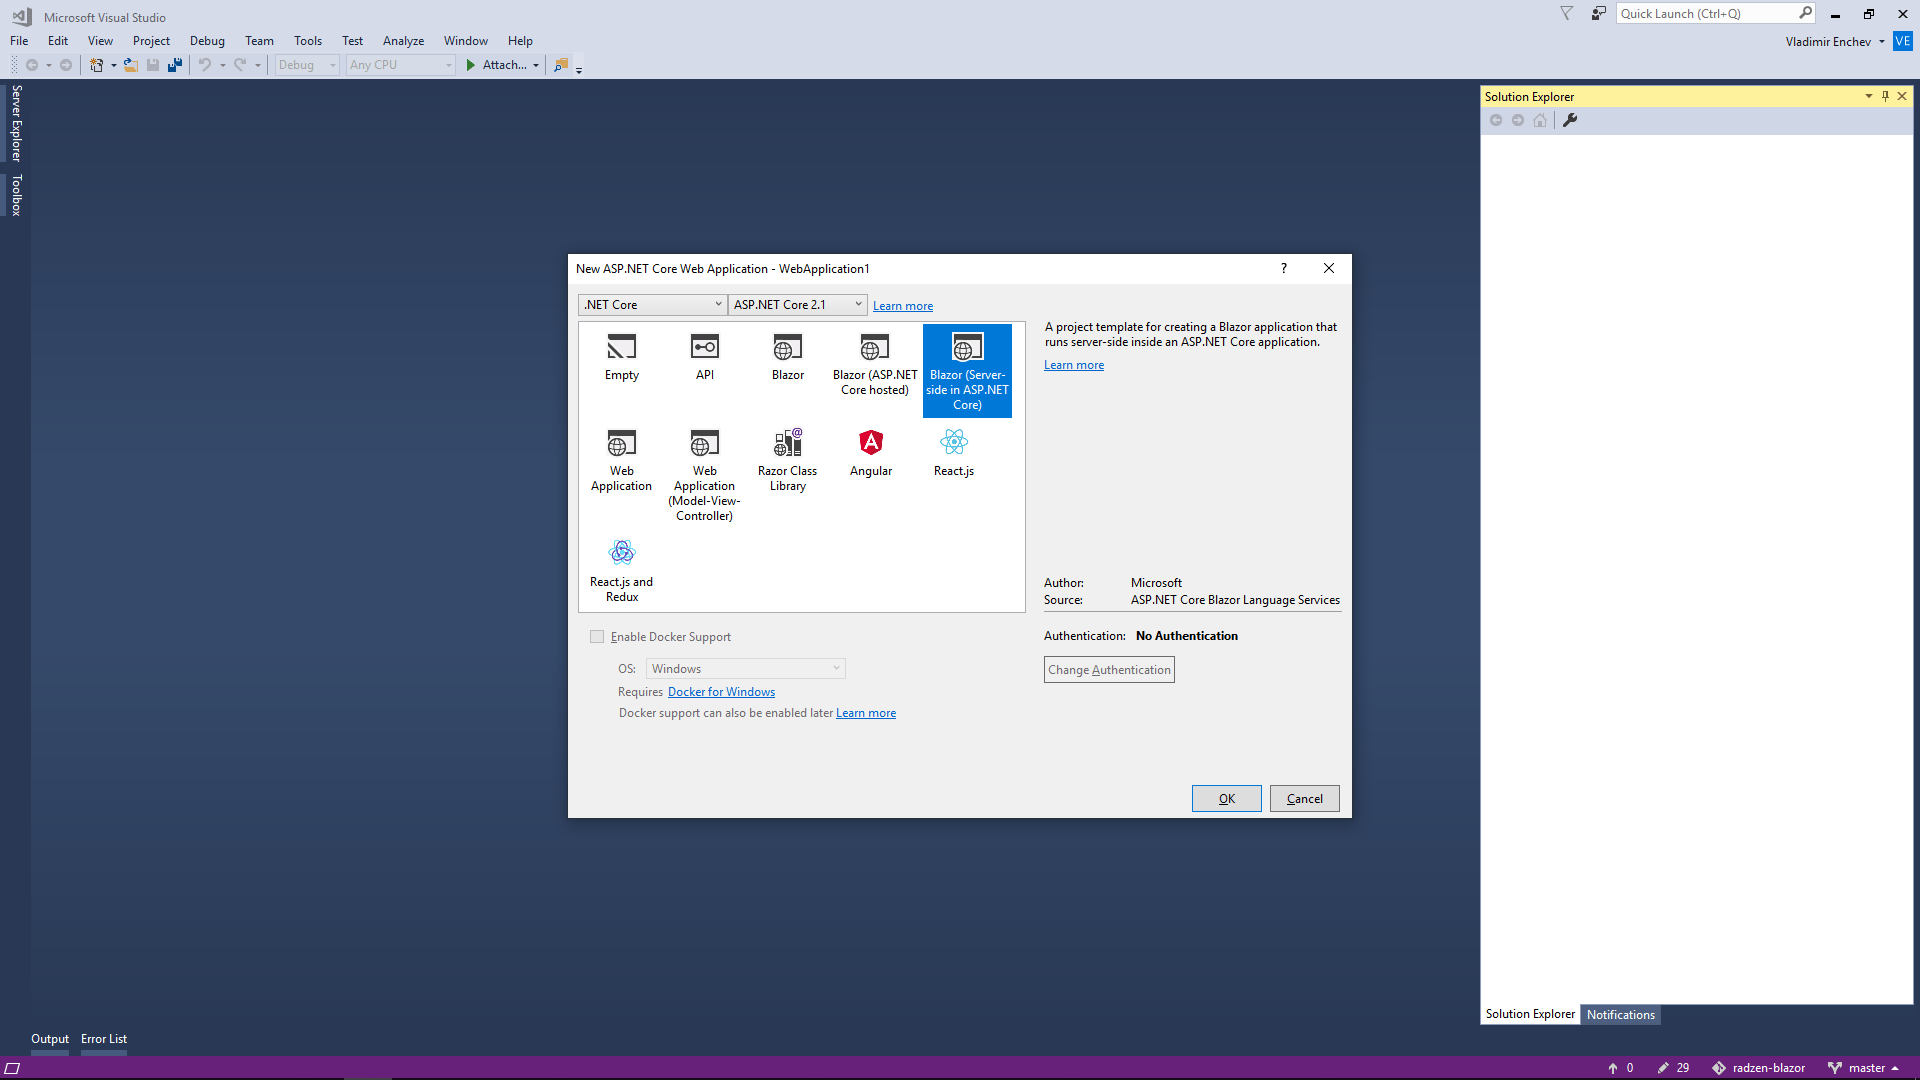Select the Angular template

coord(871,453)
